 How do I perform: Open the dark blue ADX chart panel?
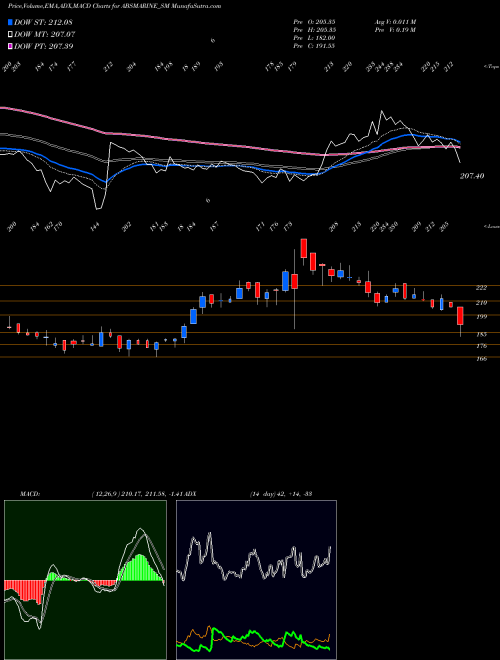coord(256,580)
